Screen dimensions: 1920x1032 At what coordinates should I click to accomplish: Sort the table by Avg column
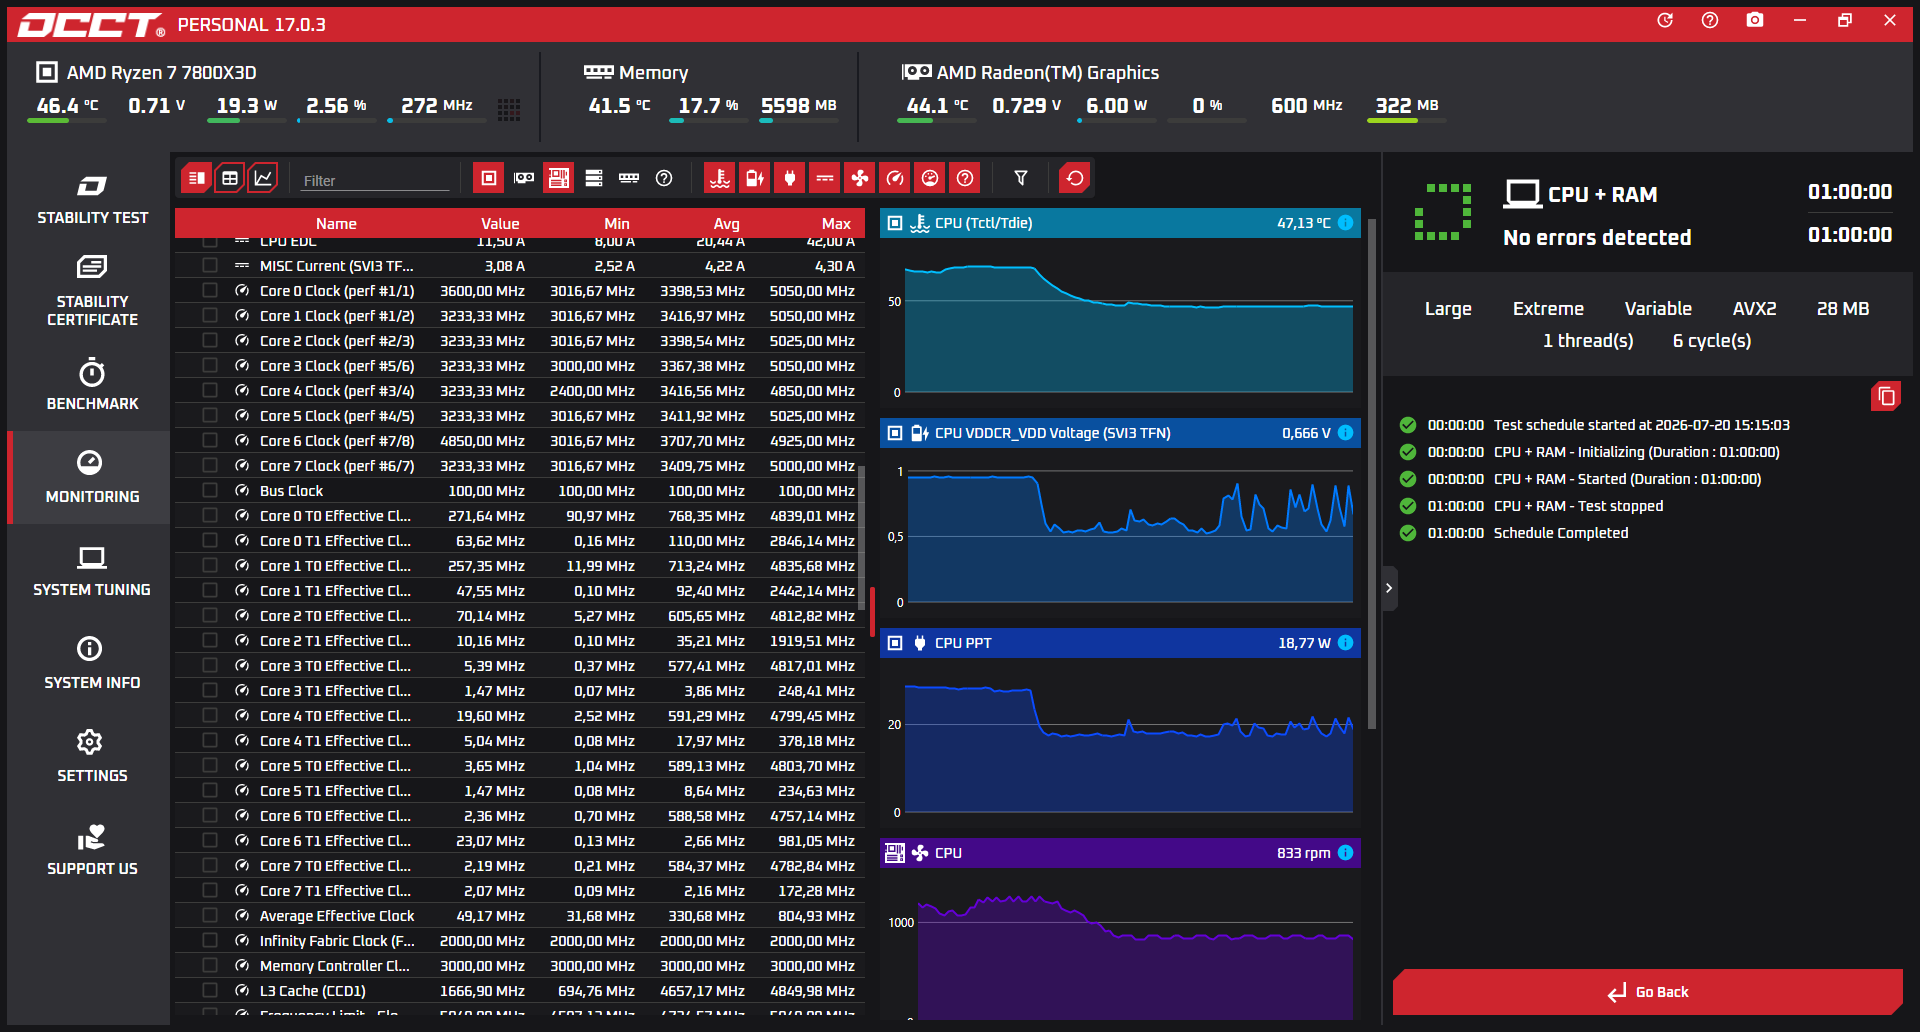tap(727, 224)
